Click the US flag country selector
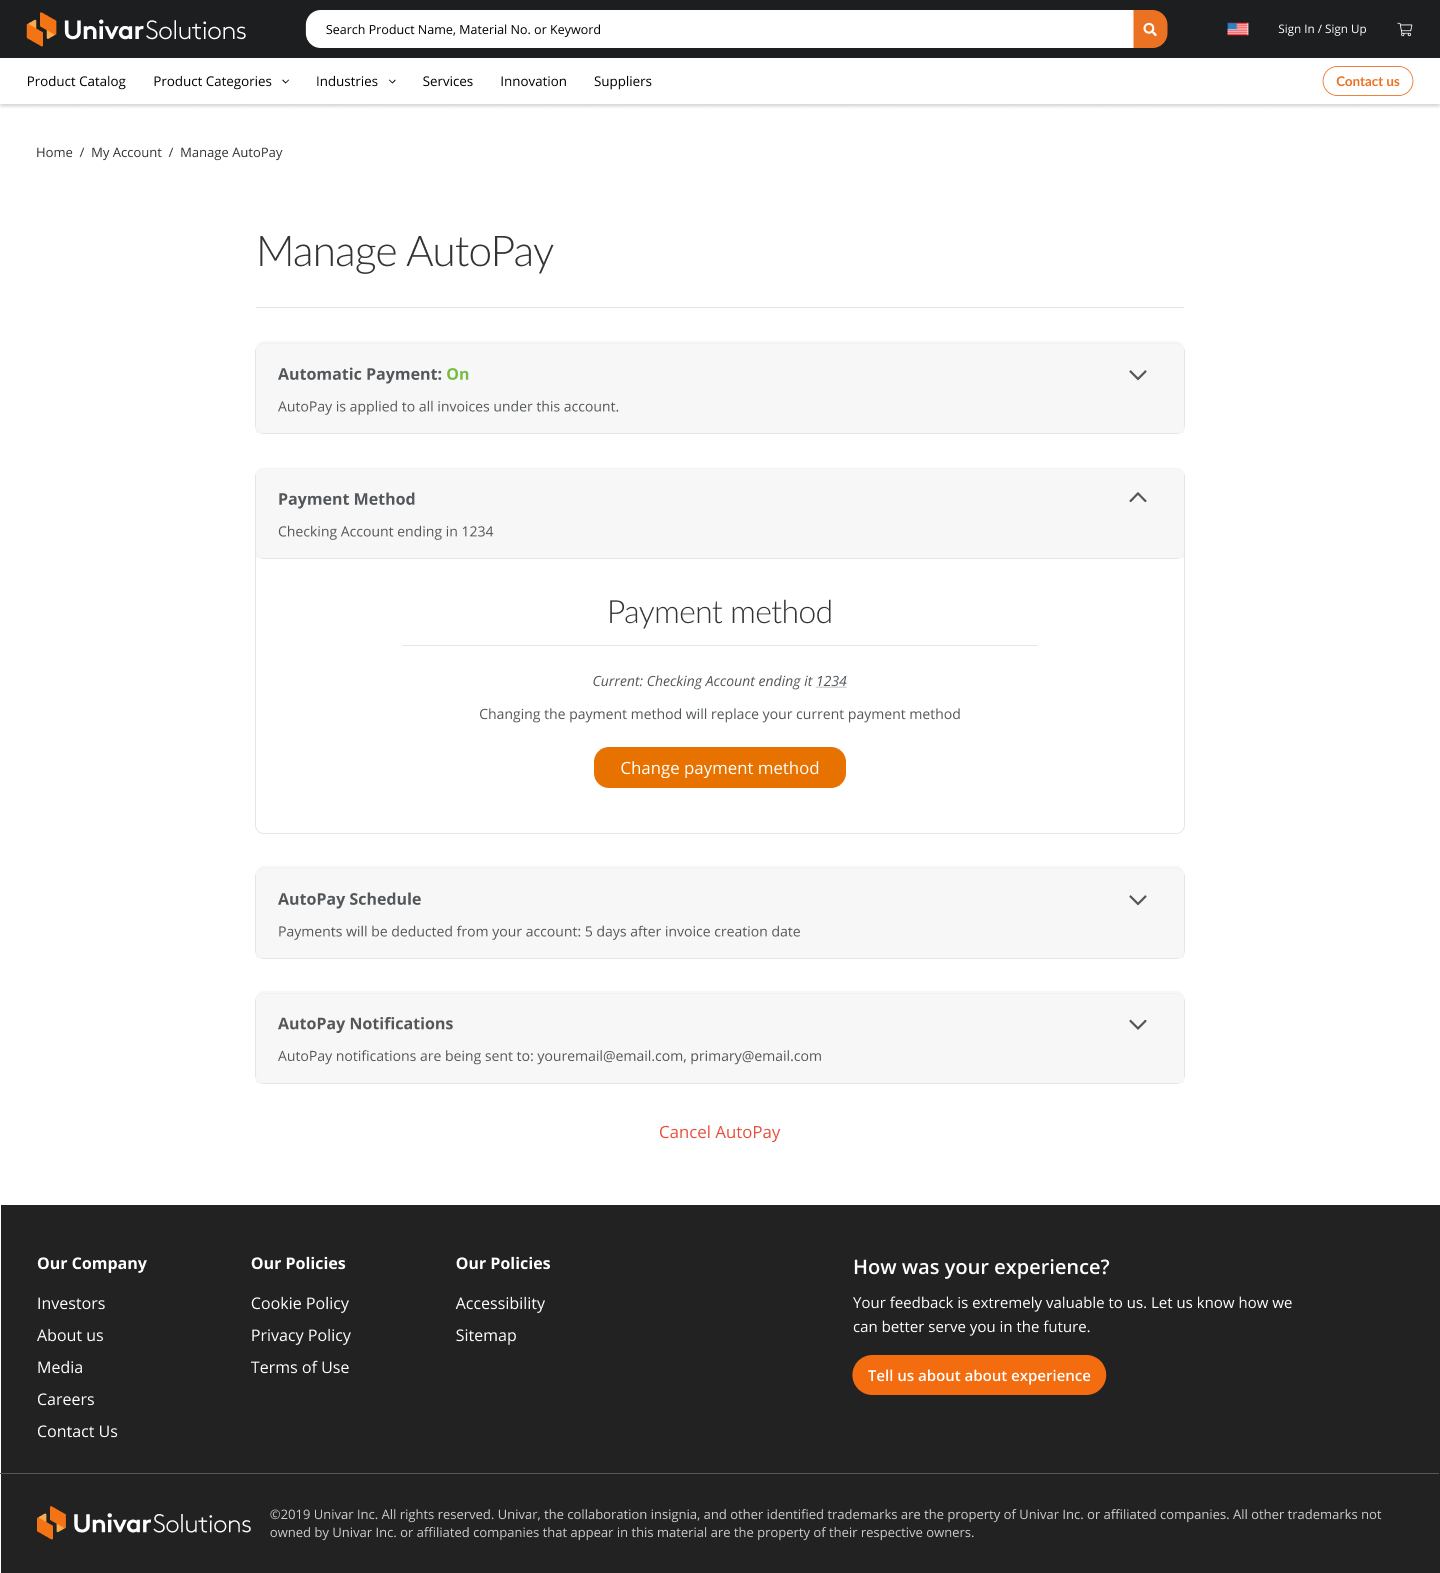The height and width of the screenshot is (1573, 1440). click(x=1238, y=29)
